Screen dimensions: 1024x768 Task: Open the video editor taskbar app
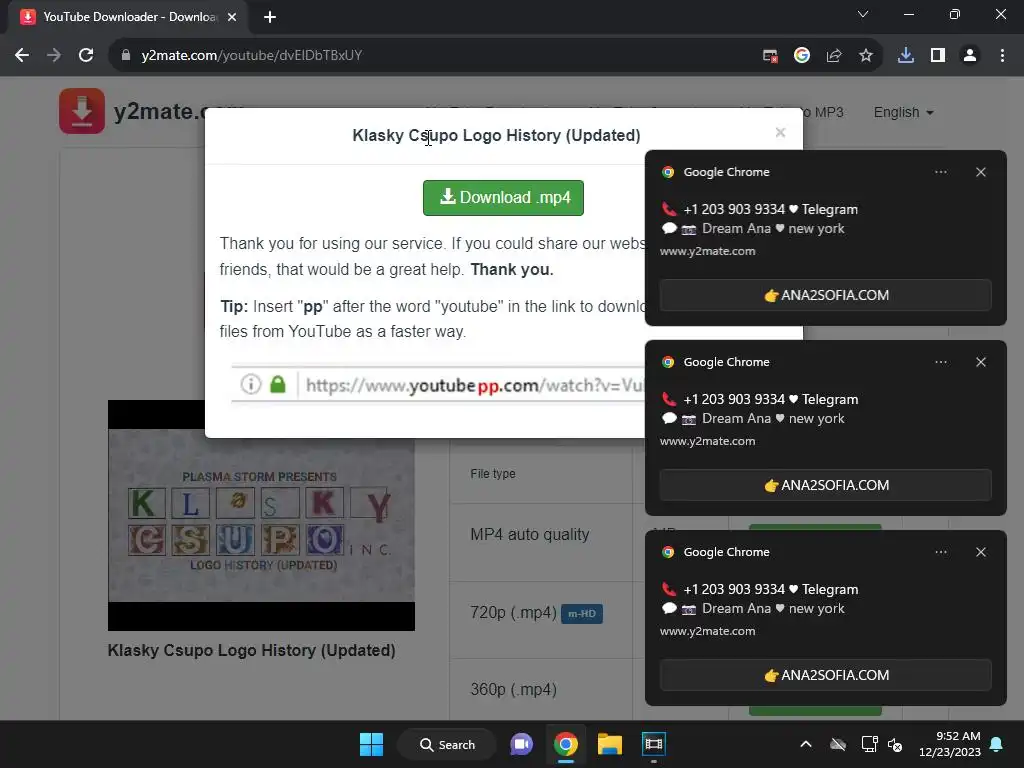pos(654,744)
